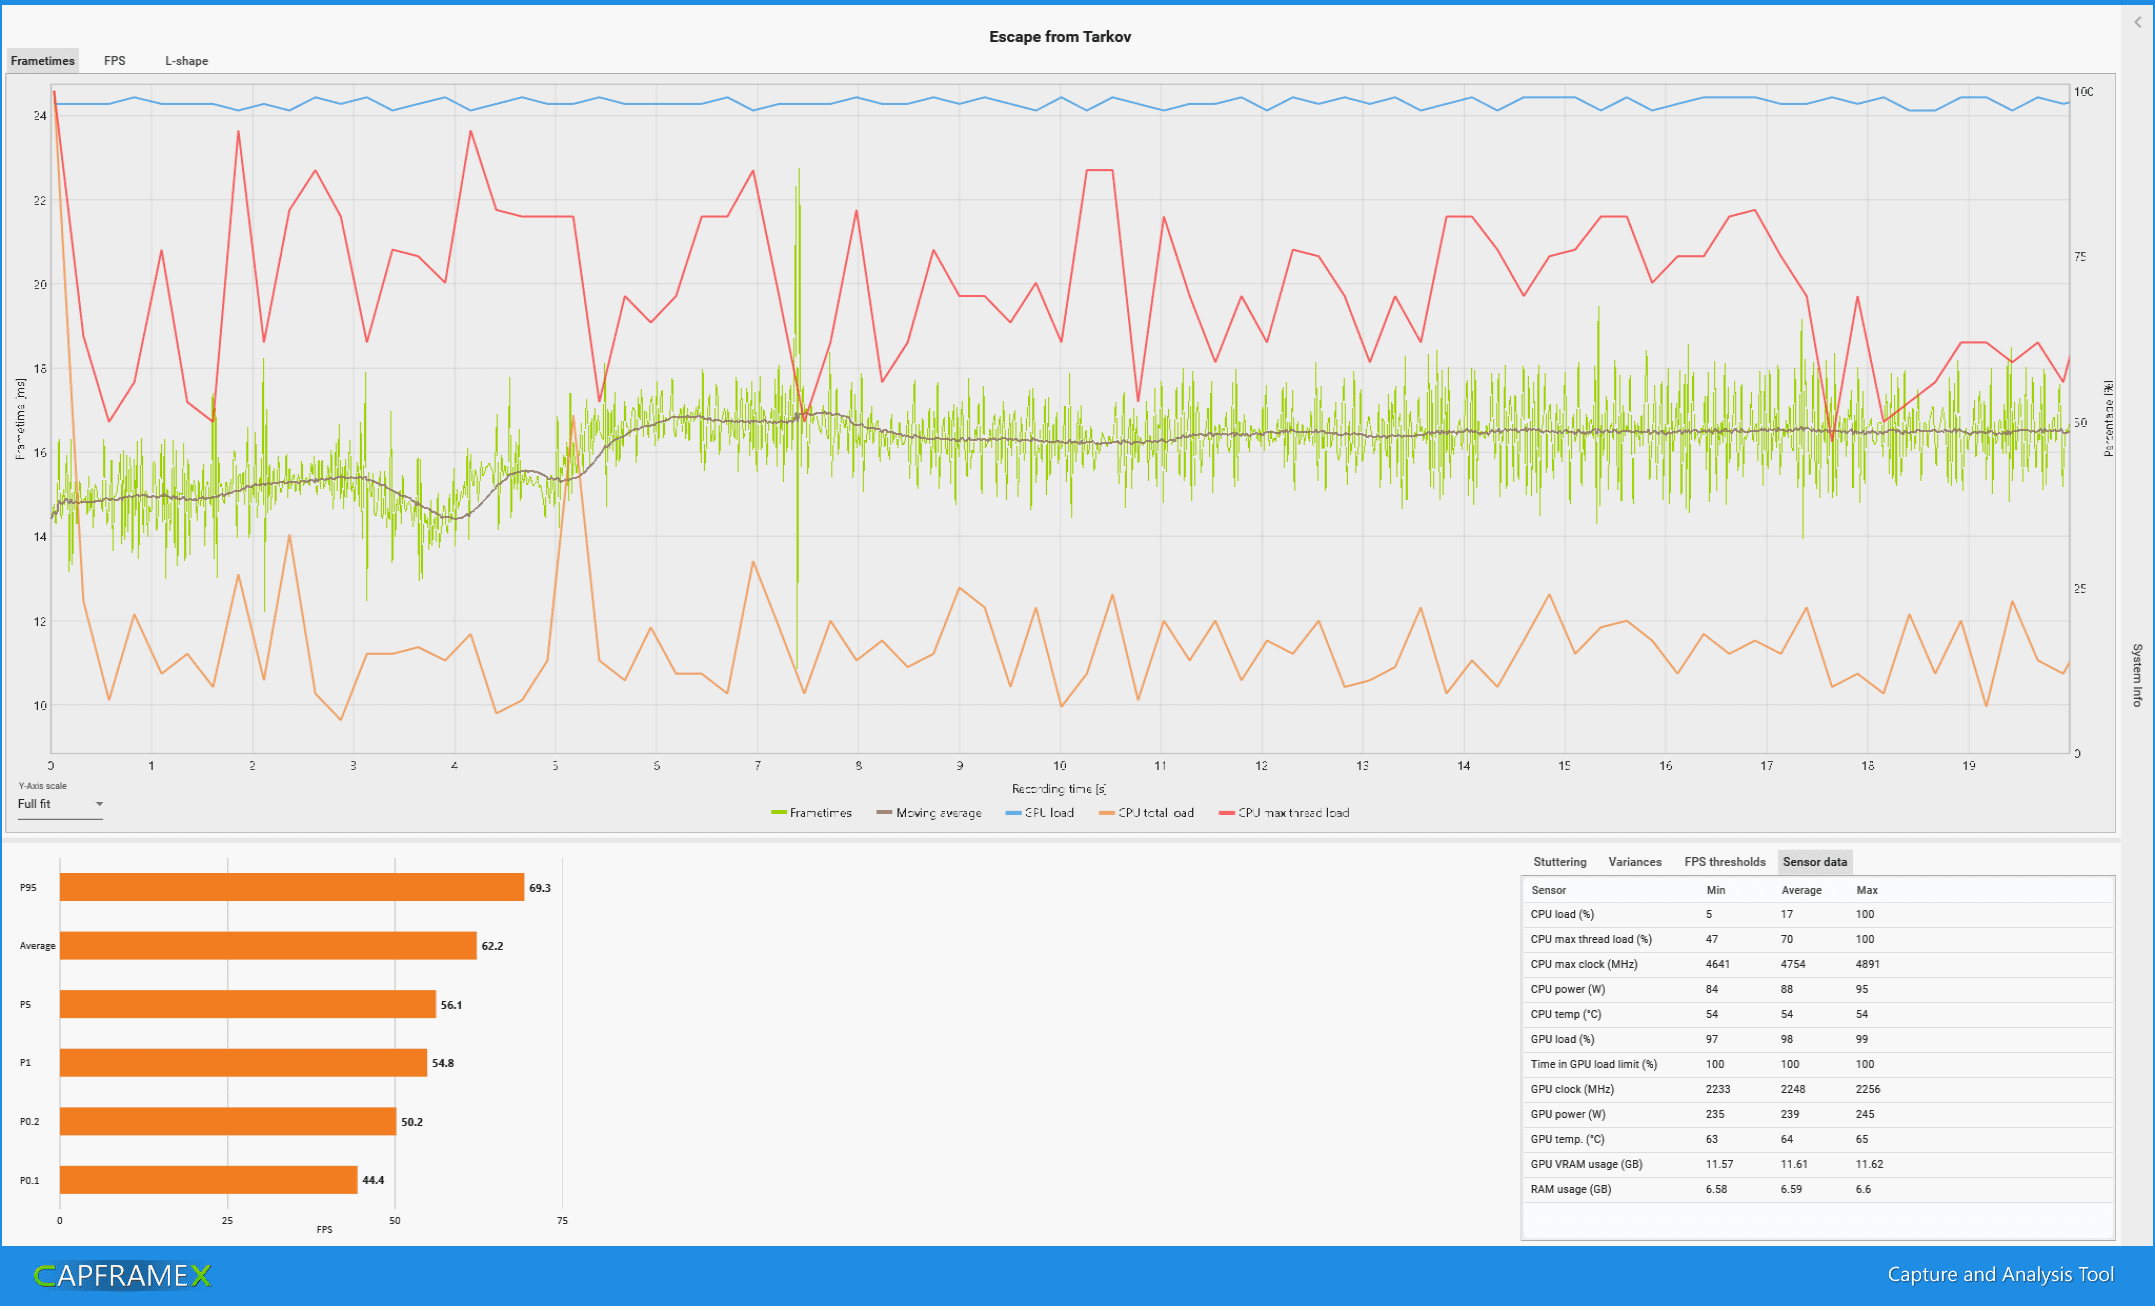Click GPU VRAM average value 11.61
The width and height of the screenshot is (2155, 1306).
1794,1164
